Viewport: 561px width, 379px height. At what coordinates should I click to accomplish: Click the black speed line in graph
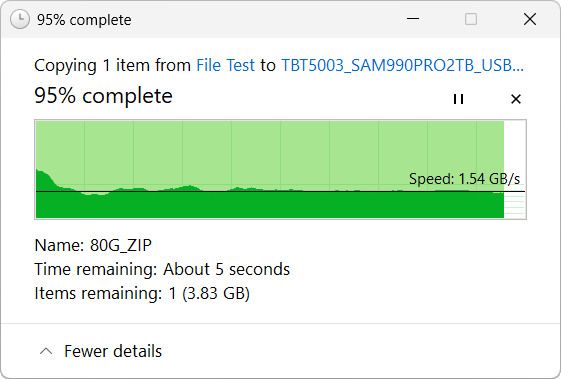[x=280, y=191]
